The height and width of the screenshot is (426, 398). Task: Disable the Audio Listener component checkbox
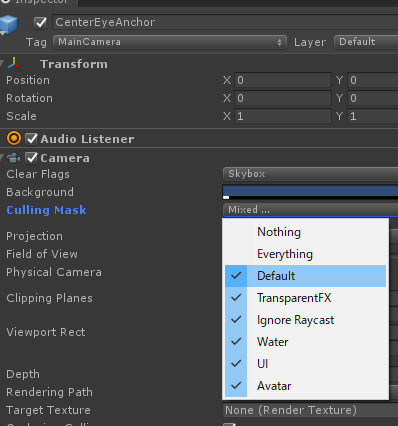[32, 138]
